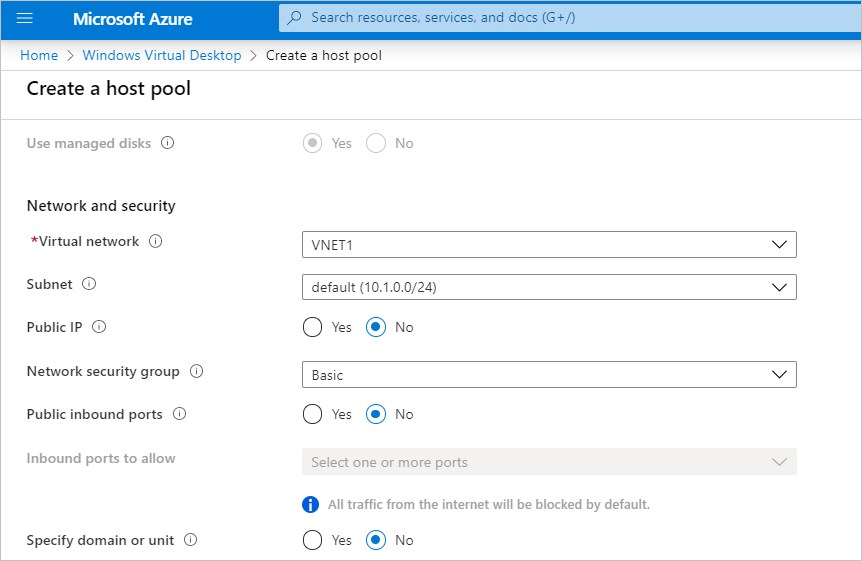Select No for Use managed disks
The height and width of the screenshot is (561, 862).
376,144
